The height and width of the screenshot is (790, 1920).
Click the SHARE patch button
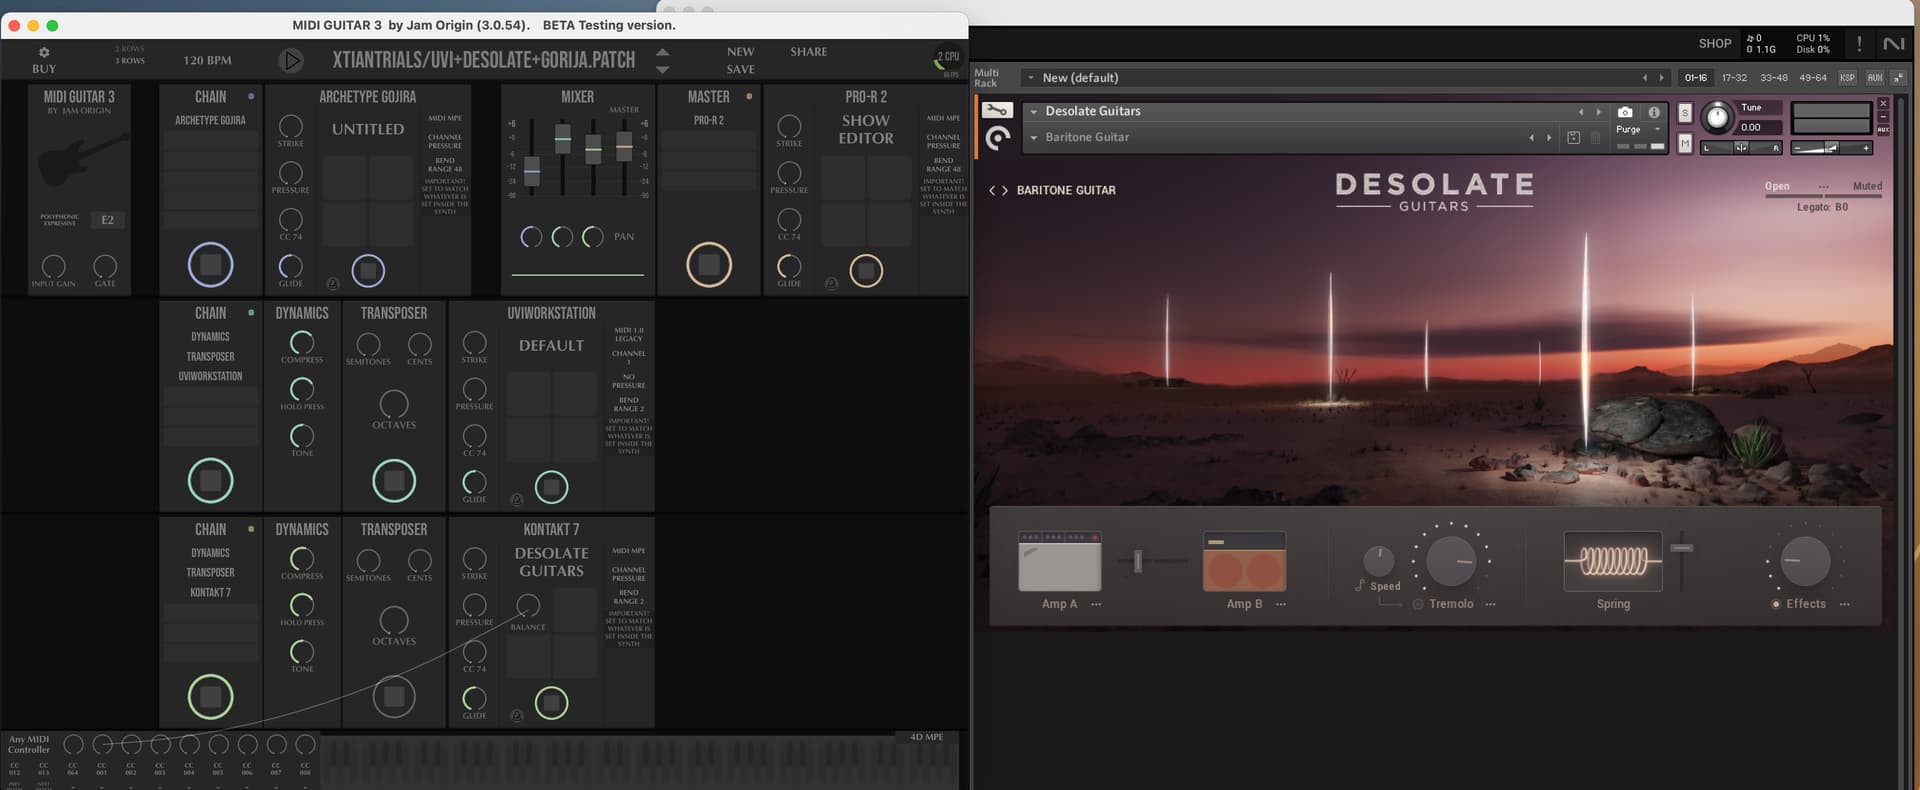pos(809,52)
